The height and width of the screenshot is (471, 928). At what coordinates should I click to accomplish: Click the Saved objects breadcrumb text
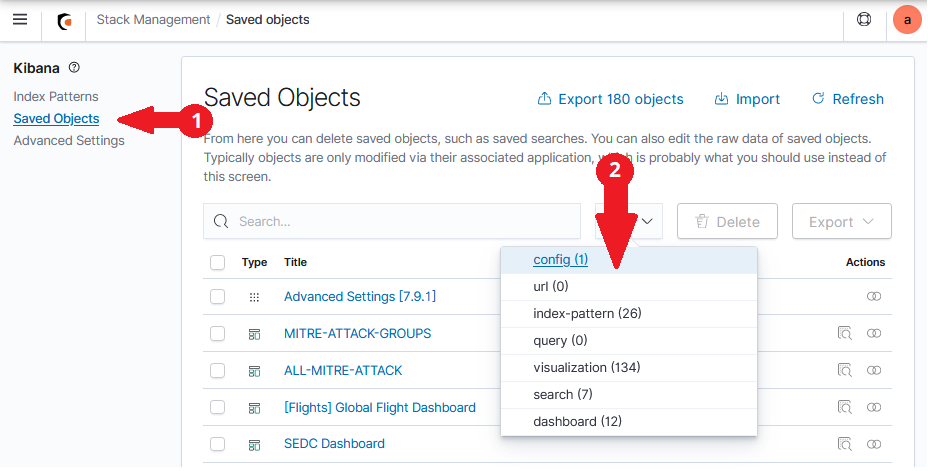[x=268, y=20]
